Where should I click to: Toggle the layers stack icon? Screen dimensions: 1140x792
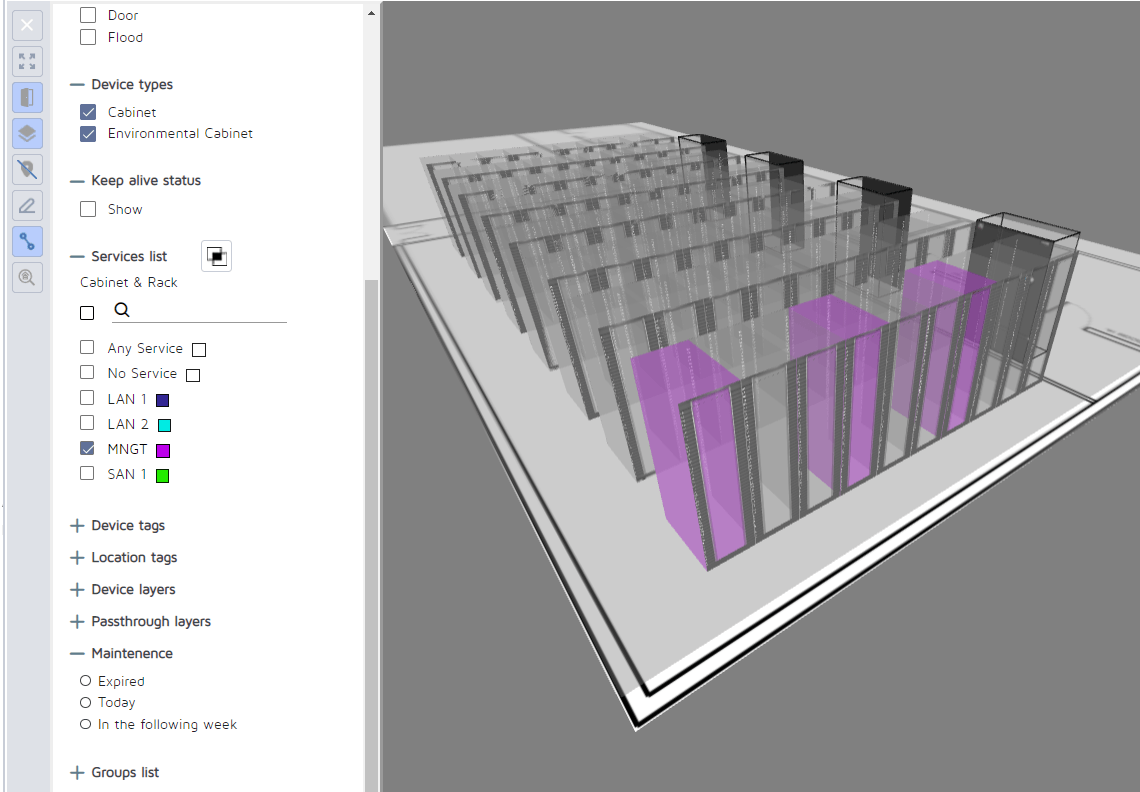pos(27,133)
